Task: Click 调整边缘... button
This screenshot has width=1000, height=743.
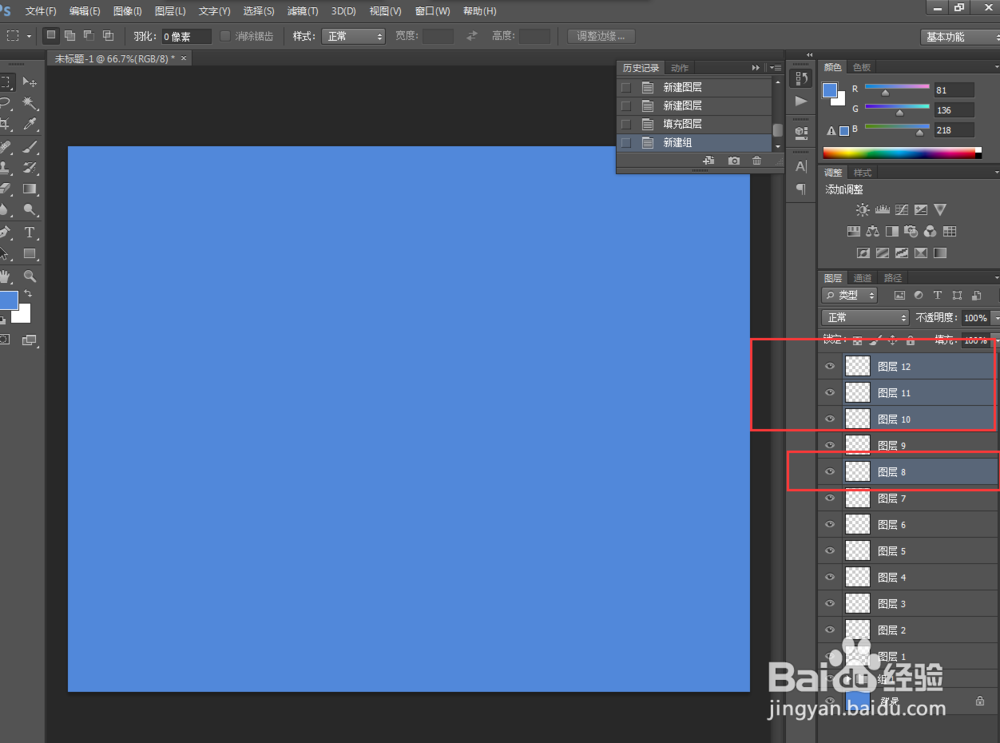Action: click(601, 36)
